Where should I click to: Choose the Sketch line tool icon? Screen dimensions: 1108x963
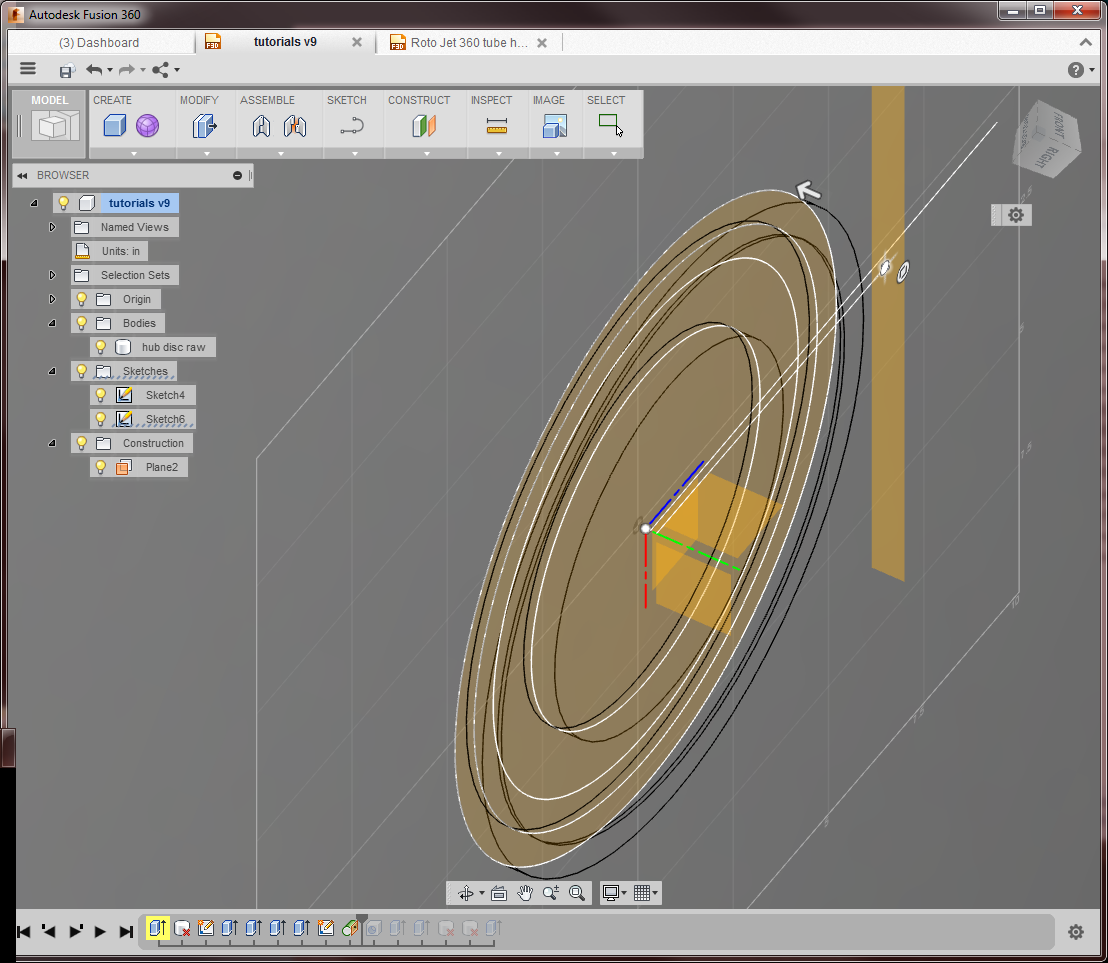click(352, 126)
